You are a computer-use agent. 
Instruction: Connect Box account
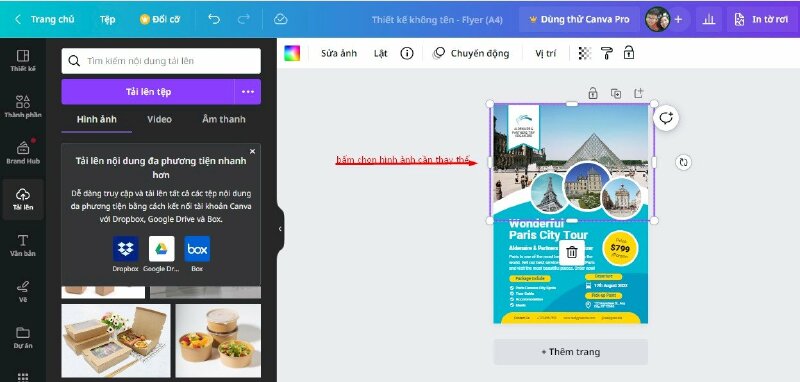197,249
